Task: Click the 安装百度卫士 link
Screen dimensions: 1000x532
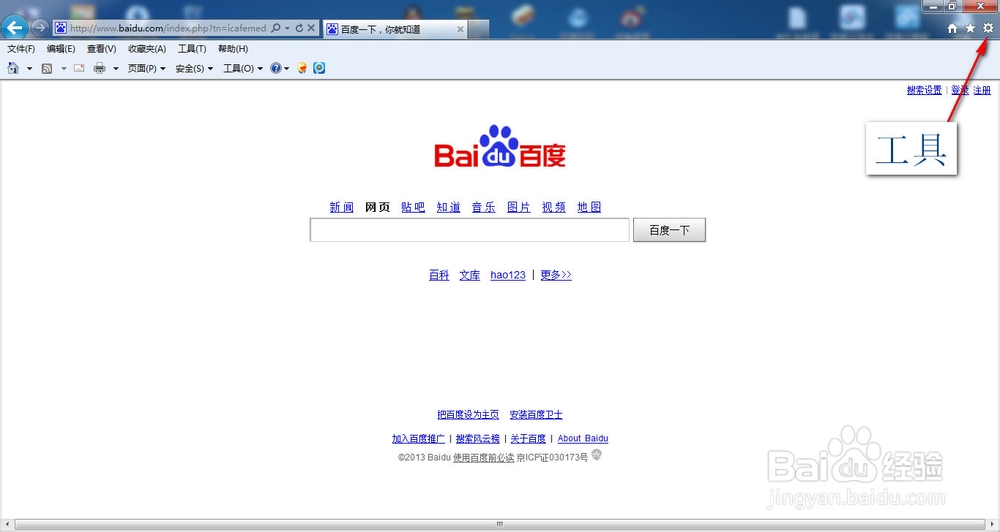Action: tap(536, 415)
